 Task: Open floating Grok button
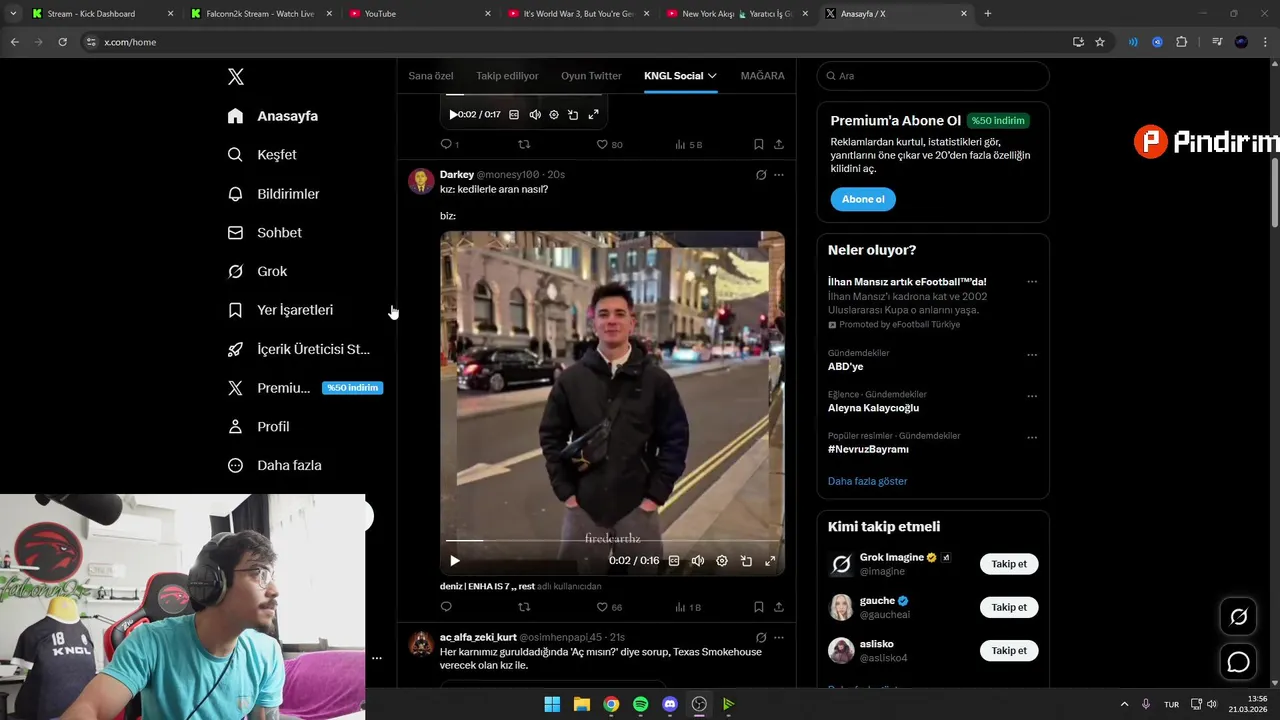1238,617
